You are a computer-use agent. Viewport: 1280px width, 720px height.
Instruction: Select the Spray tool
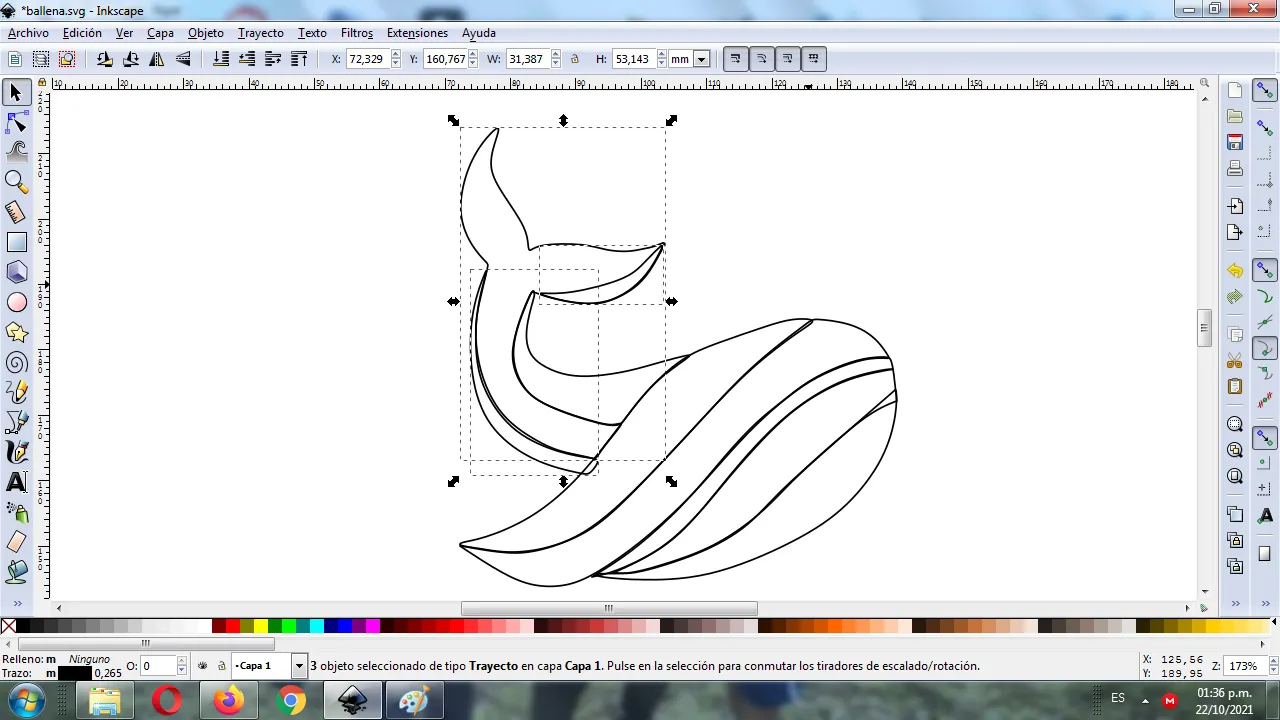click(x=16, y=512)
